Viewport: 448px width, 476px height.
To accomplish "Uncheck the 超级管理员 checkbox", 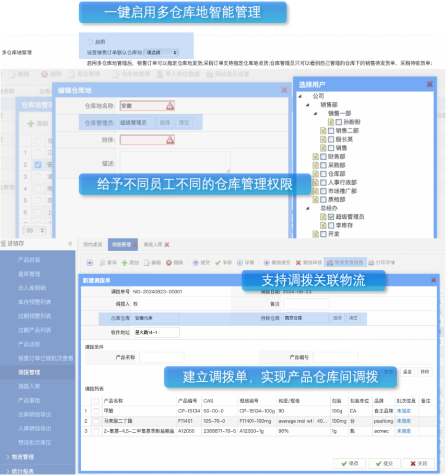I will [x=331, y=217].
